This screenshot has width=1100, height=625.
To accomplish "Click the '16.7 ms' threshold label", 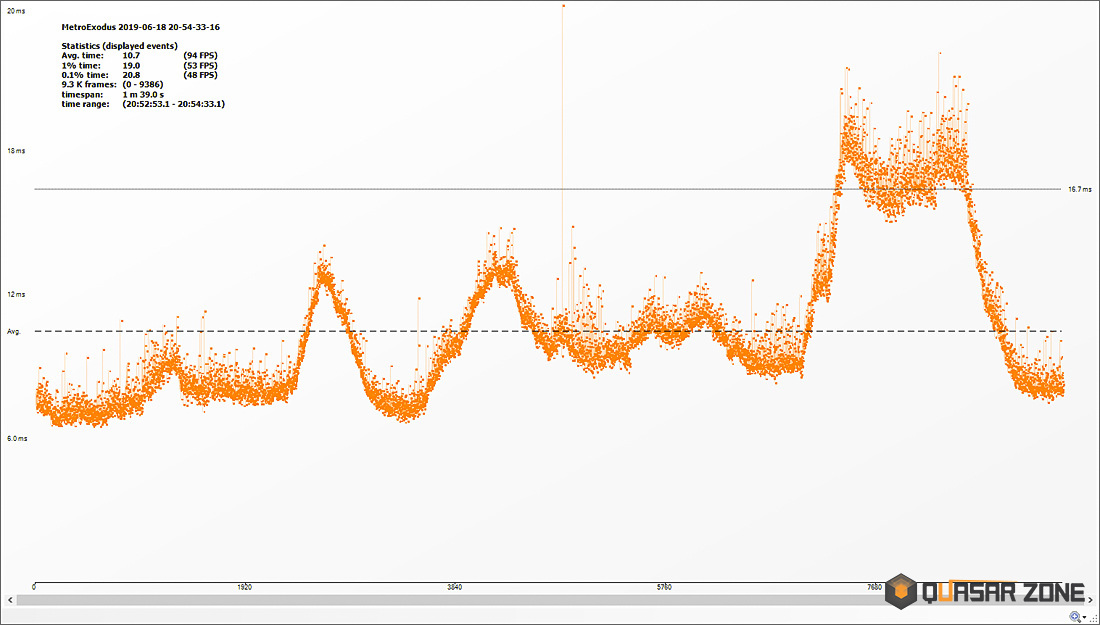I will pos(1080,189).
